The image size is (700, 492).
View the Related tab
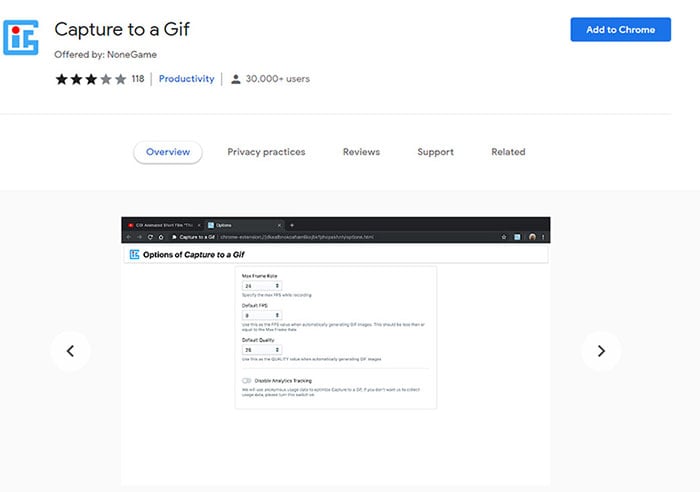(508, 152)
